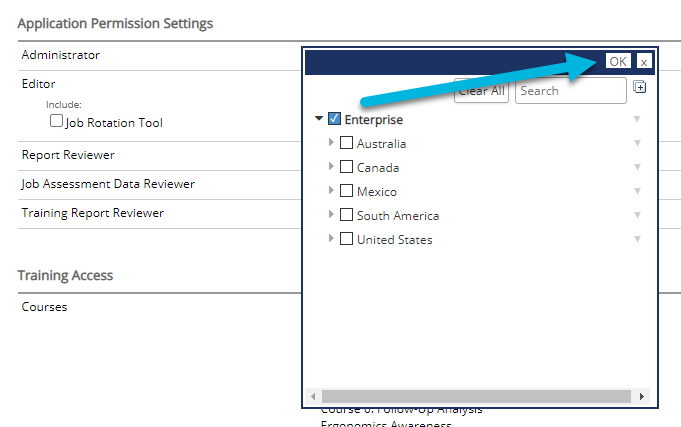Viewport: 681px width, 427px height.
Task: Open Mexico row options arrow on right
Action: pyautogui.click(x=637, y=191)
